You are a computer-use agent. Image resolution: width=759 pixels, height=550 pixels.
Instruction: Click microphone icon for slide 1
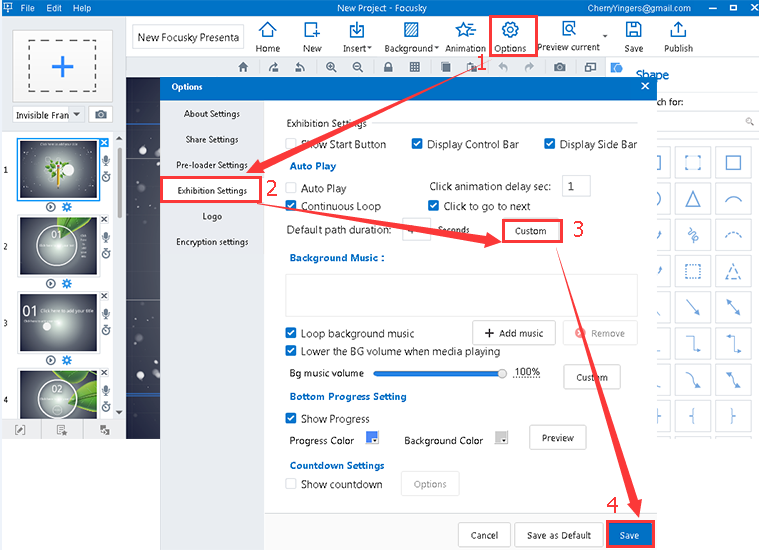(x=106, y=160)
